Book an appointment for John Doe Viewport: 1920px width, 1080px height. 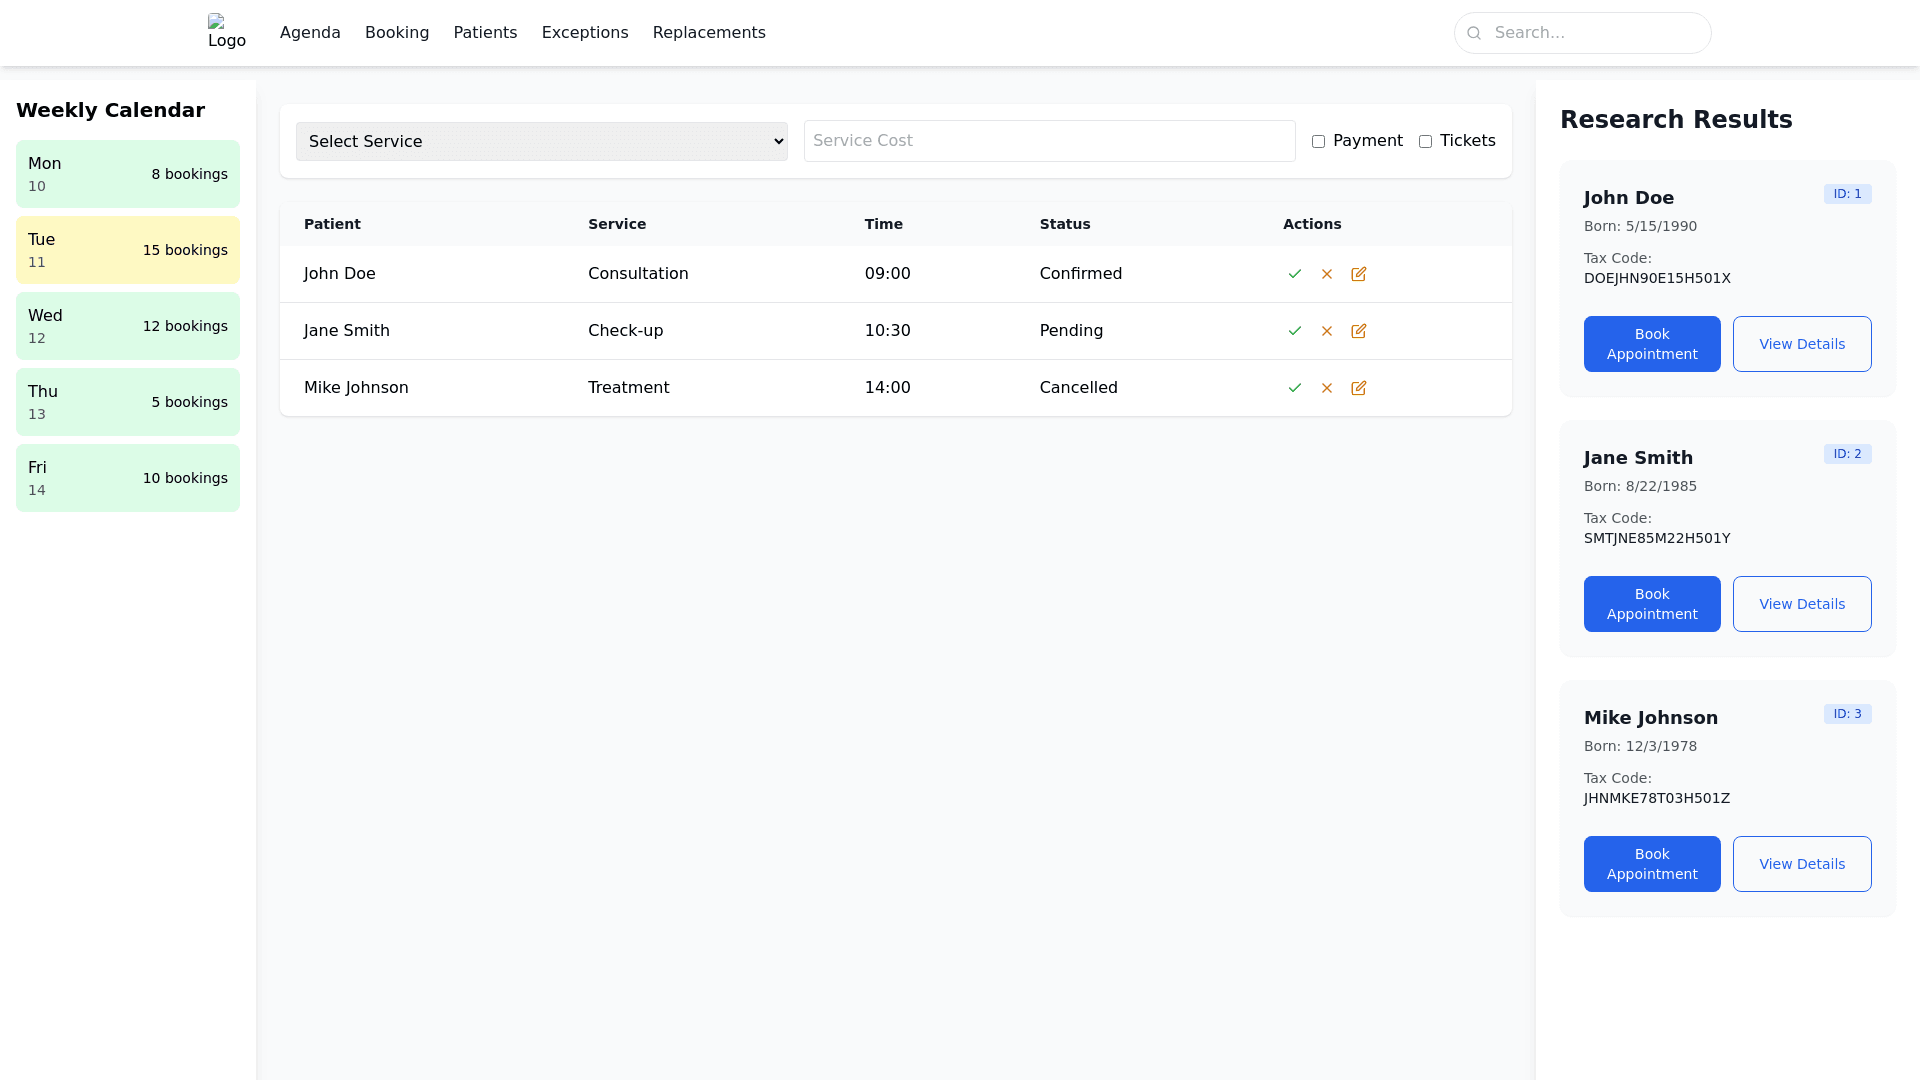coord(1652,344)
